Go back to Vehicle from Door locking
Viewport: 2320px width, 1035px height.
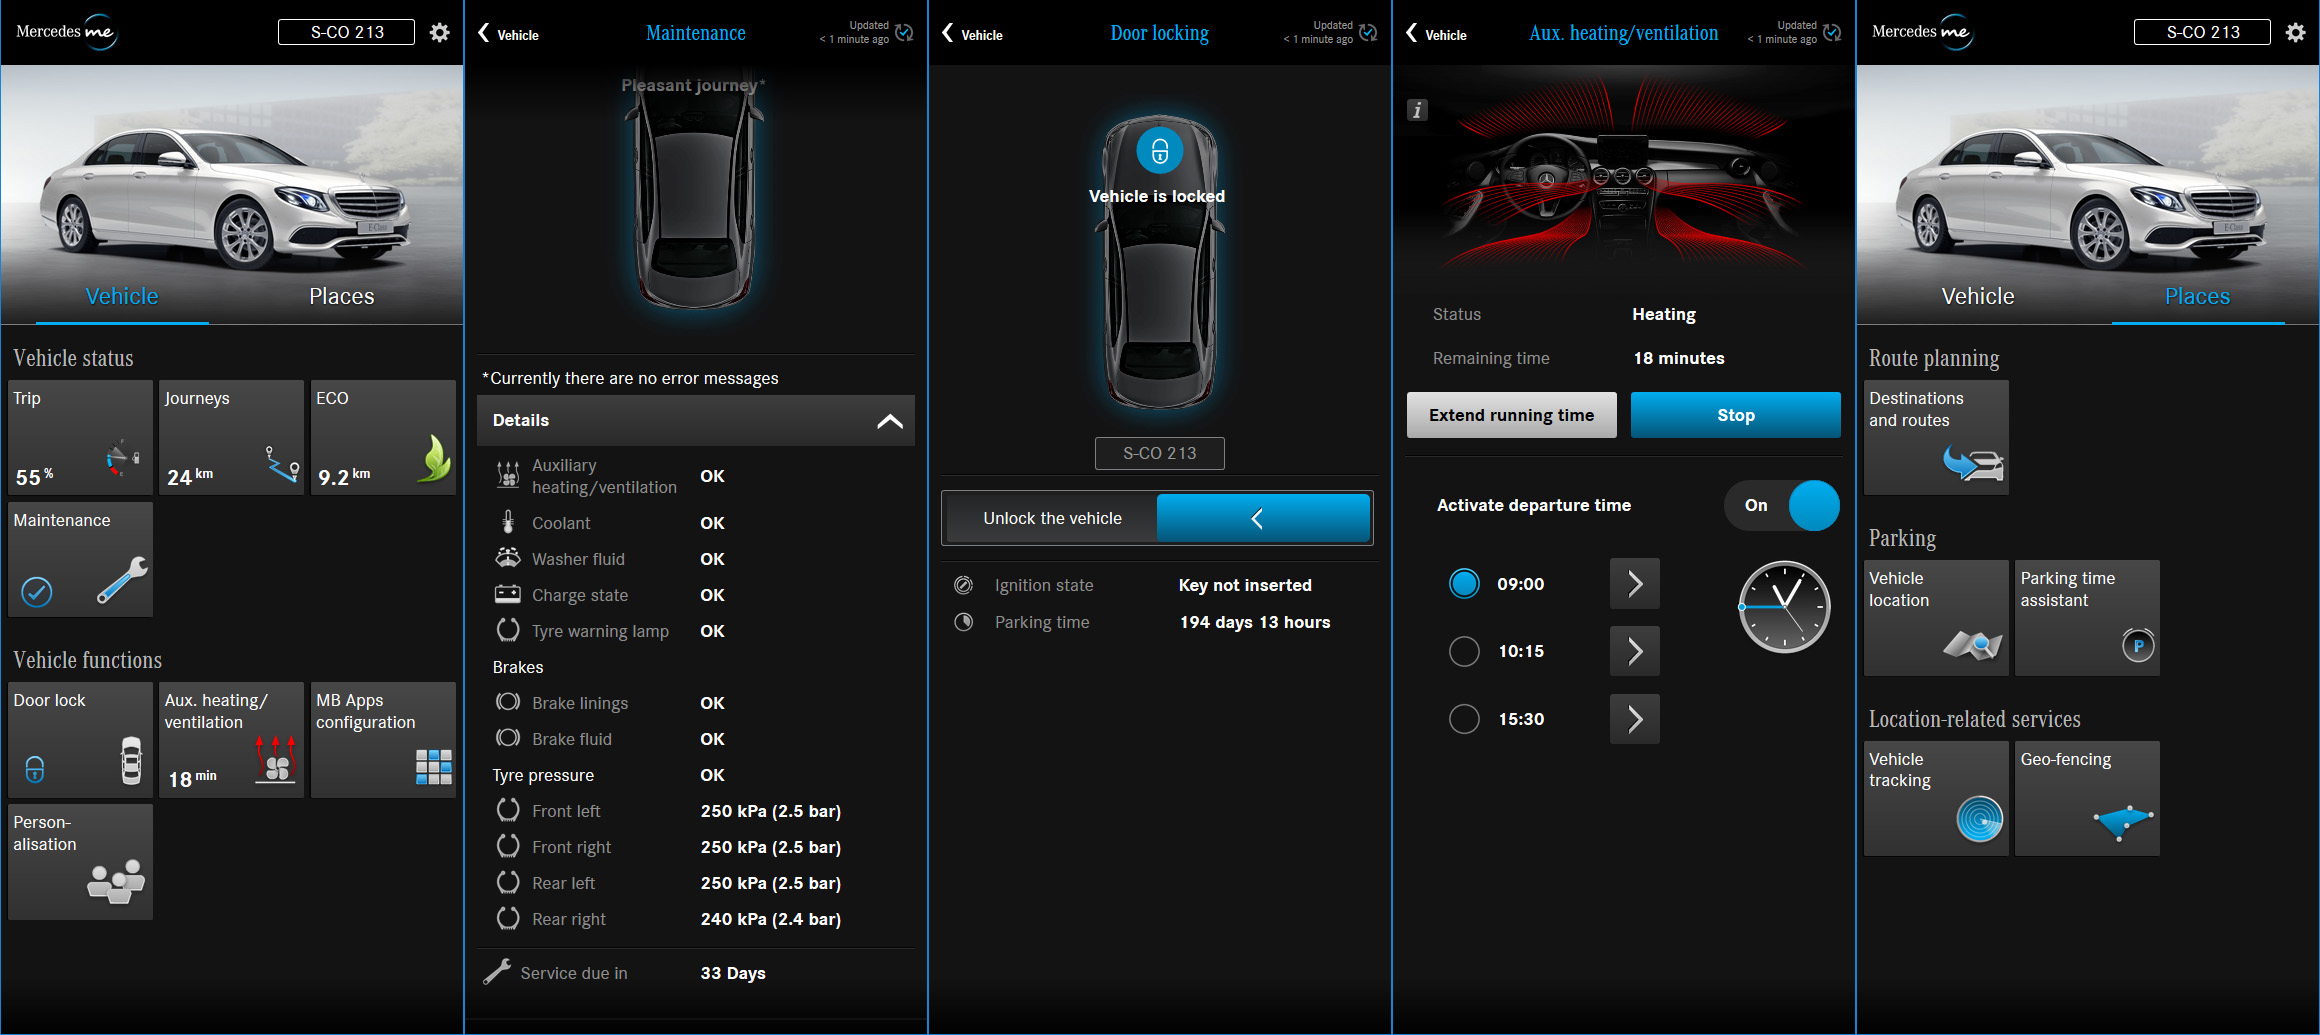click(972, 34)
